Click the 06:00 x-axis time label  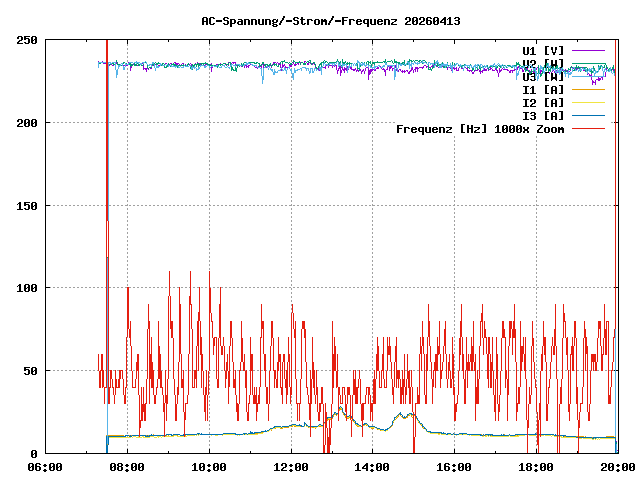tap(45, 466)
